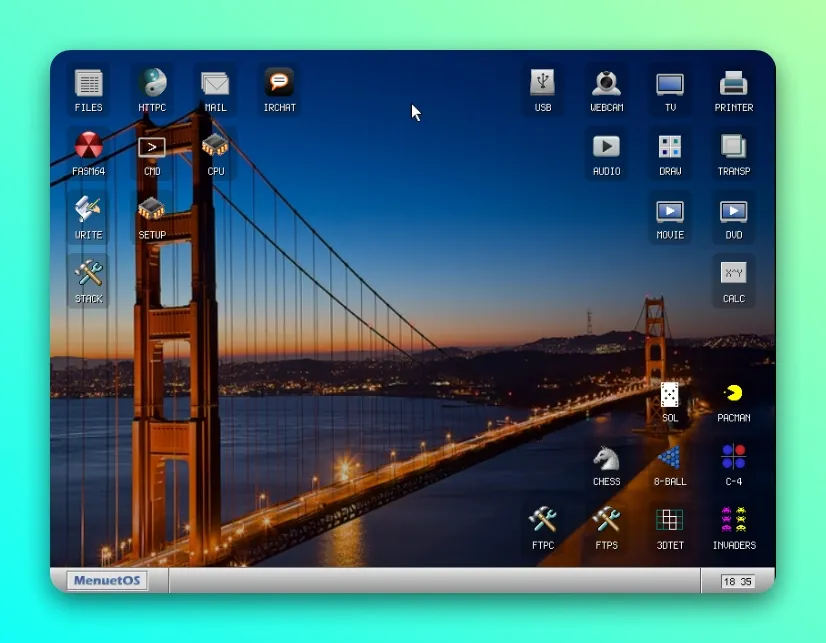Screen dimensions: 826x643
Task: Launch the CHESS knight icon
Action: coord(606,467)
